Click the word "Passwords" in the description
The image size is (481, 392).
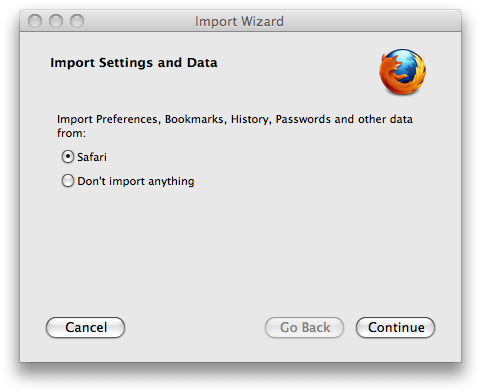[303, 119]
